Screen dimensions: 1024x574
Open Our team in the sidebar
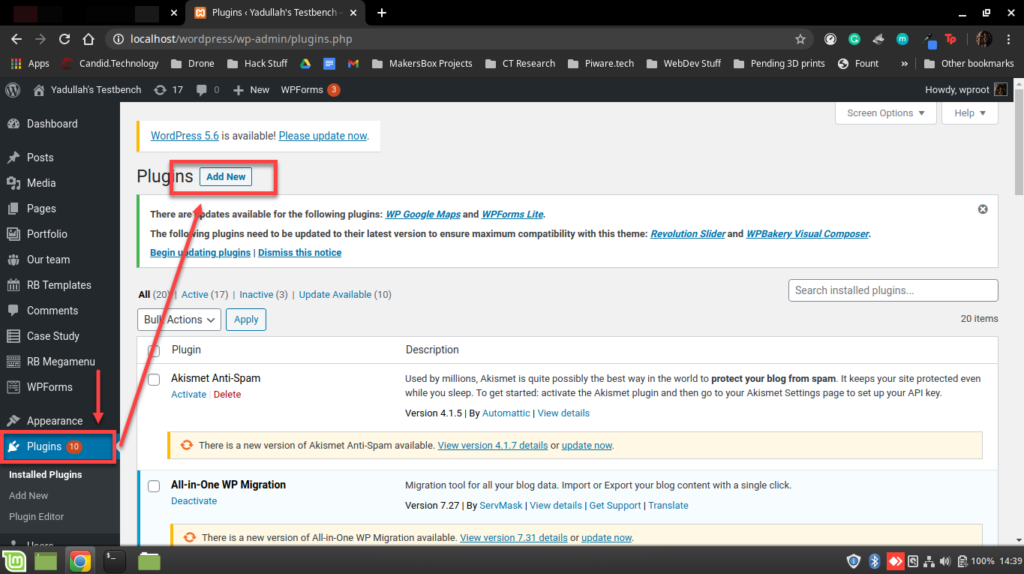pos(48,259)
